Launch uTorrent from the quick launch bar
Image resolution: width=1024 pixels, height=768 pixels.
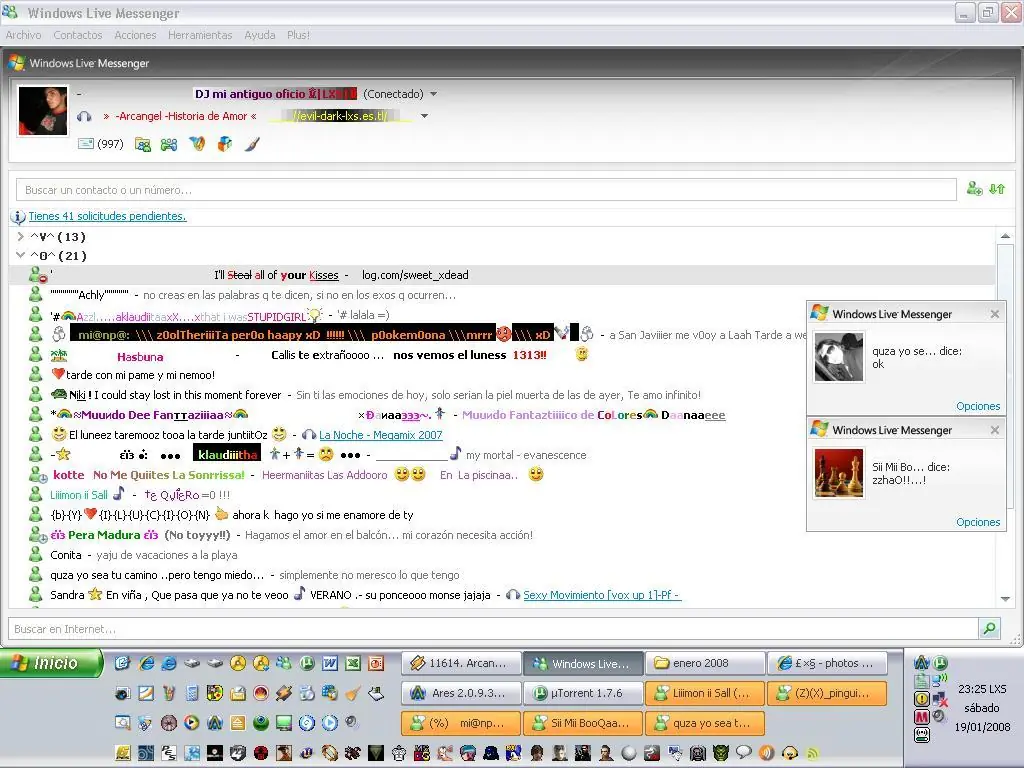[307, 664]
